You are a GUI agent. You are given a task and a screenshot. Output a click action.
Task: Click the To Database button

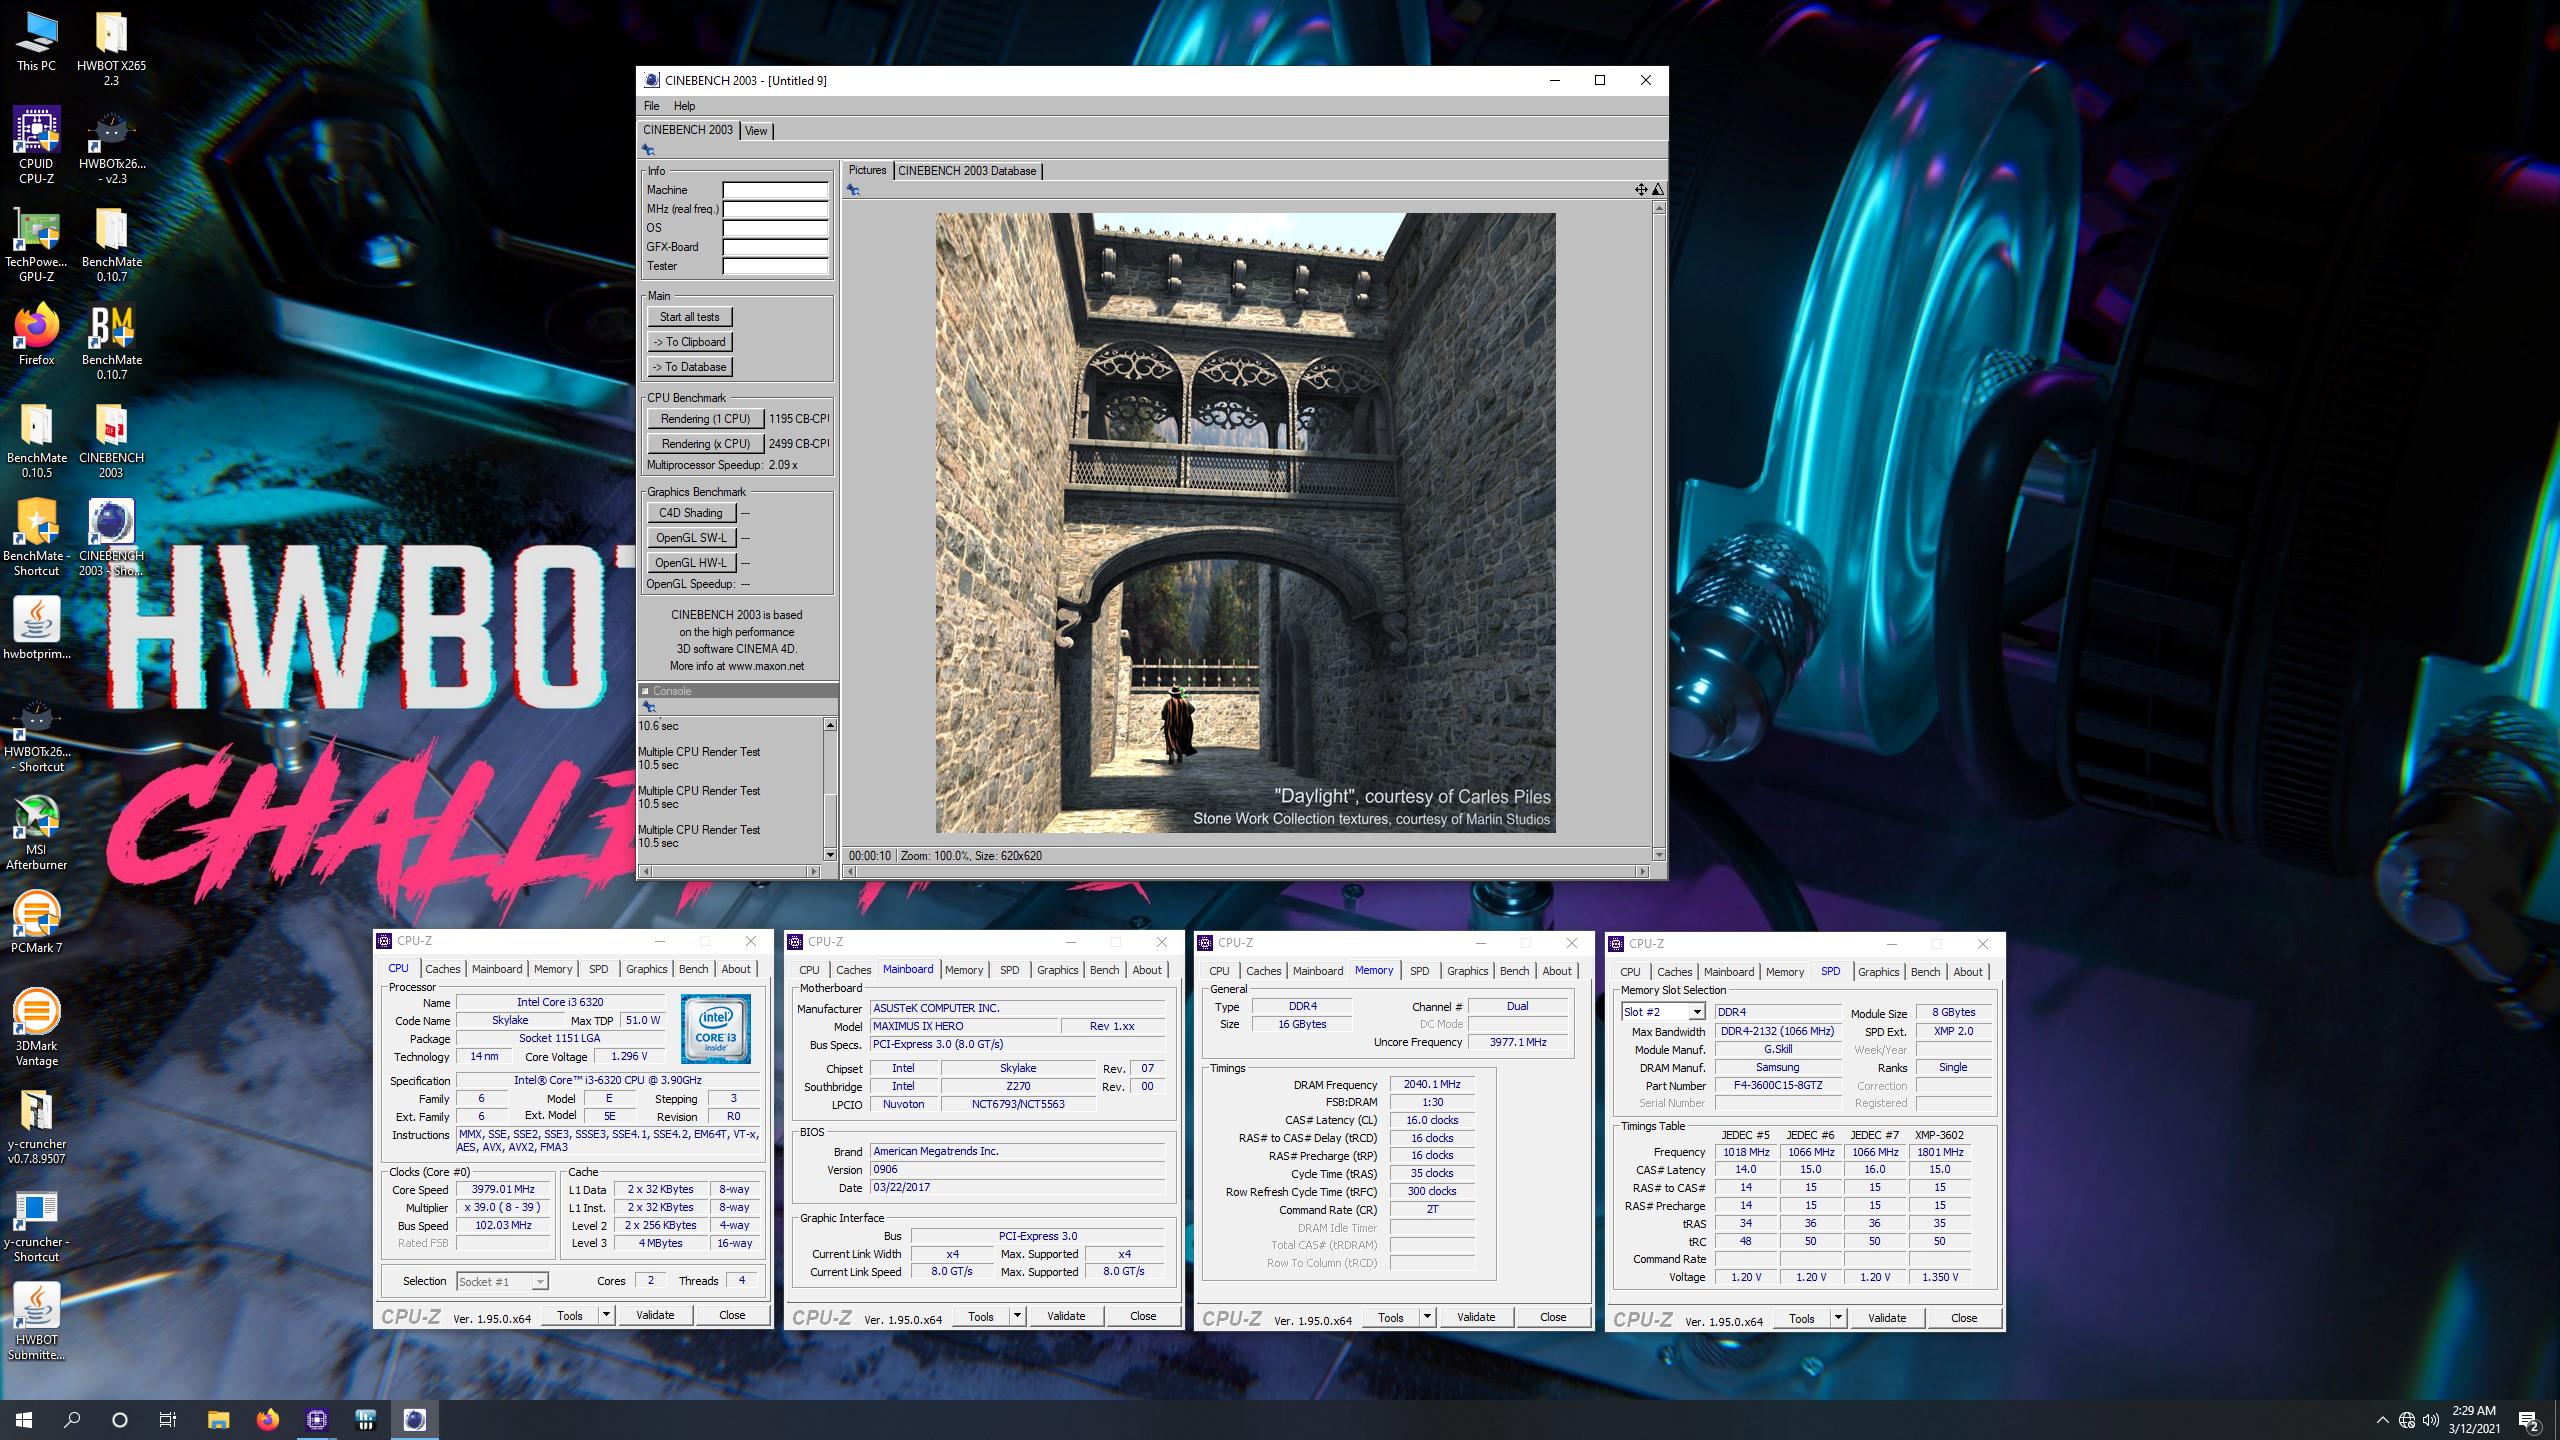[x=689, y=367]
